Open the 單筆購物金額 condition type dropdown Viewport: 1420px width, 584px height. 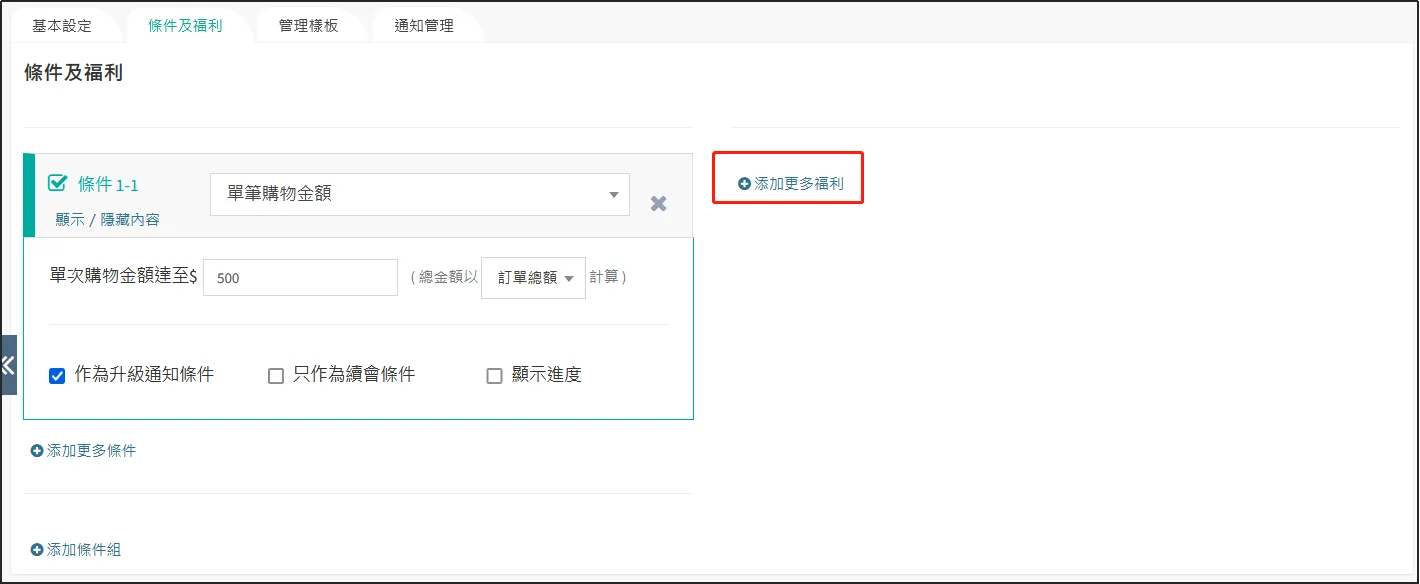(419, 195)
